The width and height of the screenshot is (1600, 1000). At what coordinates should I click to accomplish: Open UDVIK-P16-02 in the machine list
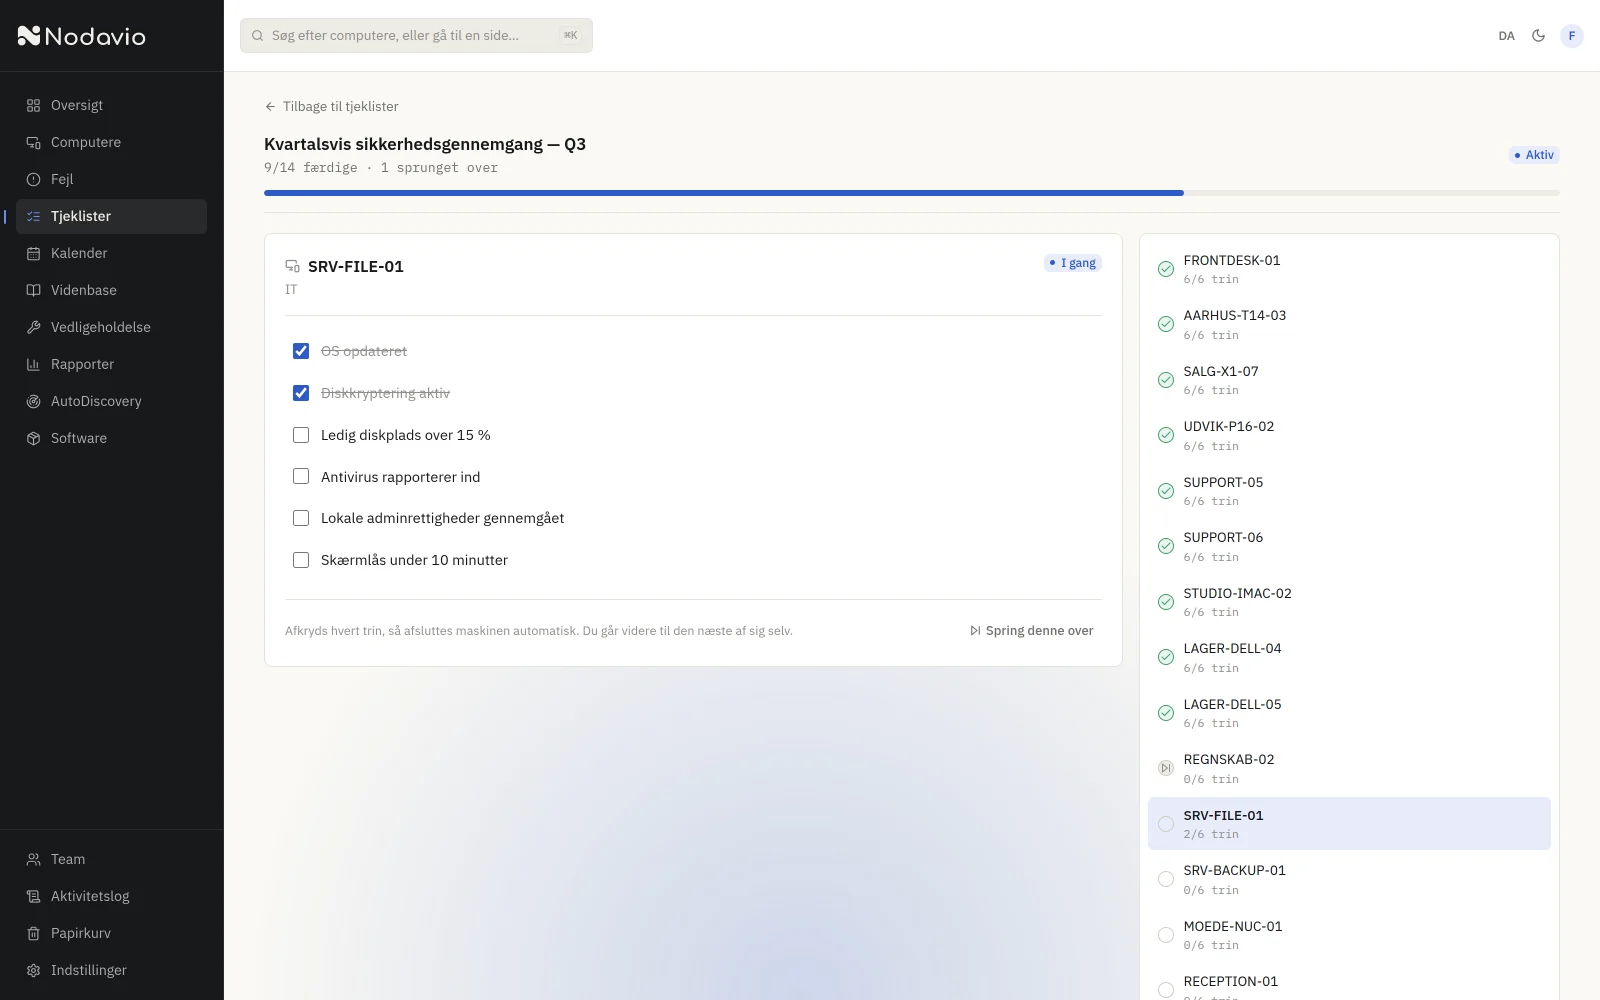[x=1349, y=435]
